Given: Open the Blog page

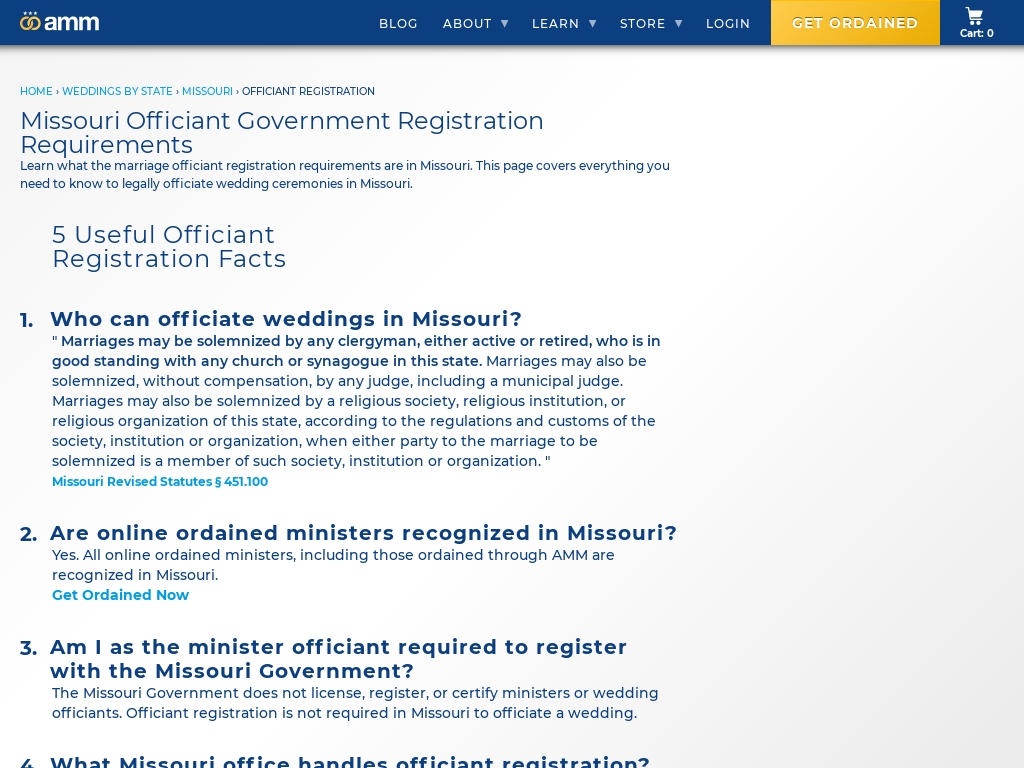Looking at the screenshot, I should point(398,24).
